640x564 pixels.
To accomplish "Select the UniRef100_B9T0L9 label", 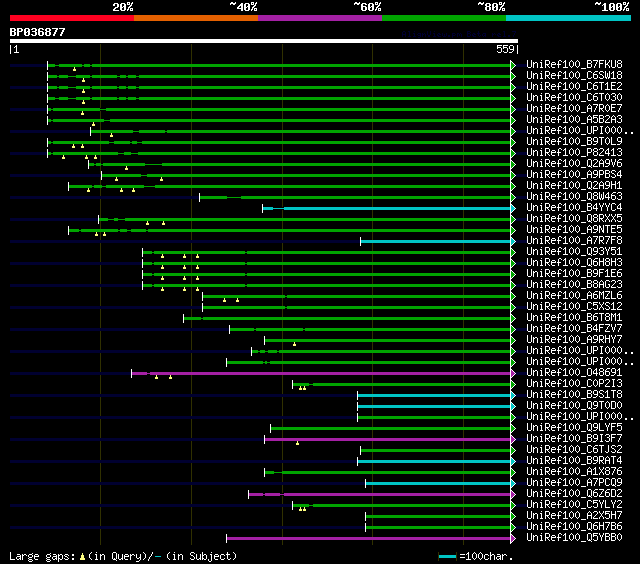I will (574, 142).
